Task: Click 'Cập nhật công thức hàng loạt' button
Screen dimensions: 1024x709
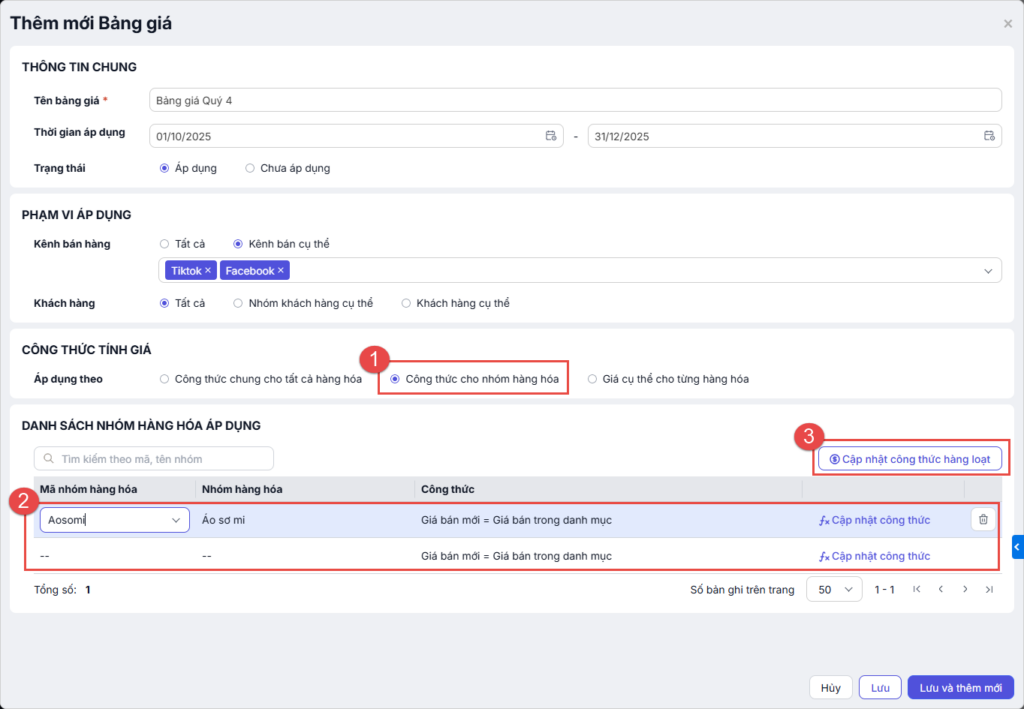Action: pyautogui.click(x=909, y=458)
